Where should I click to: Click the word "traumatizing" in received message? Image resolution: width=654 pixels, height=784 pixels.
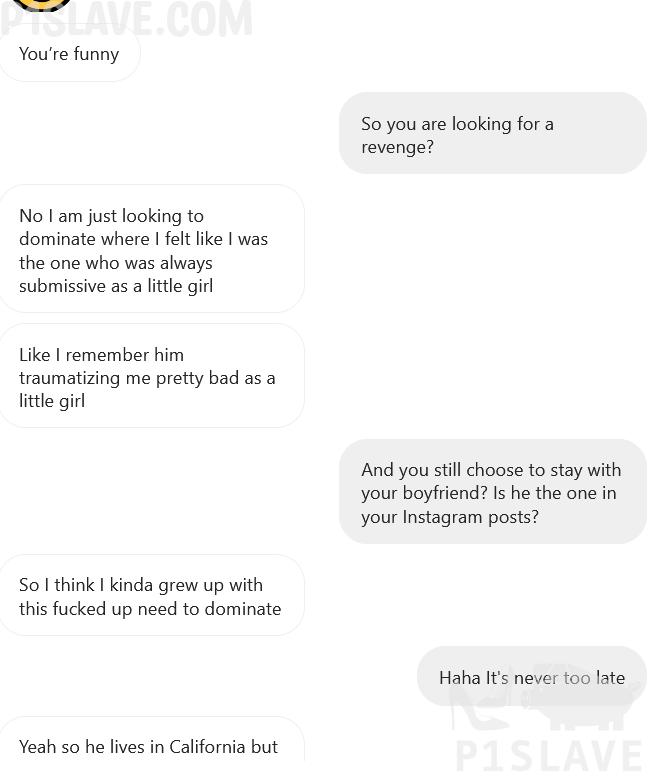[70, 378]
